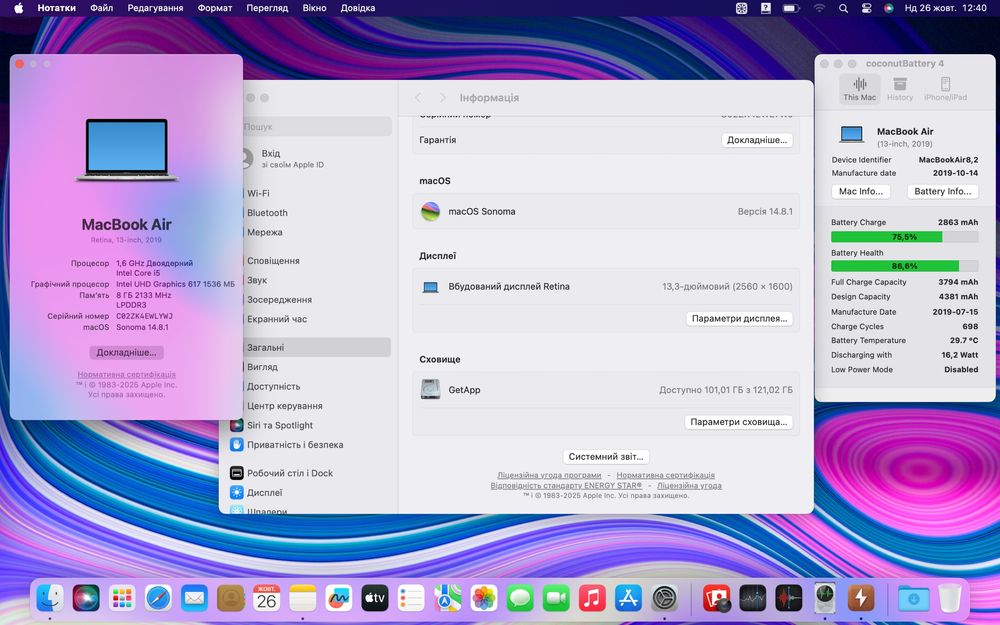Viewport: 1000px width, 625px height.
Task: Click Siri icon in the menu bar
Action: point(888,8)
